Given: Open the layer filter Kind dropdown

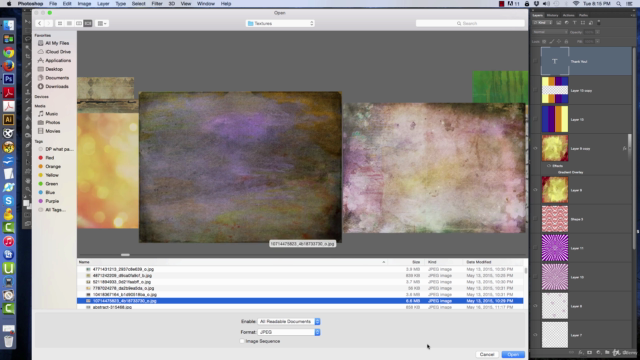Looking at the screenshot, I should click(x=542, y=23).
